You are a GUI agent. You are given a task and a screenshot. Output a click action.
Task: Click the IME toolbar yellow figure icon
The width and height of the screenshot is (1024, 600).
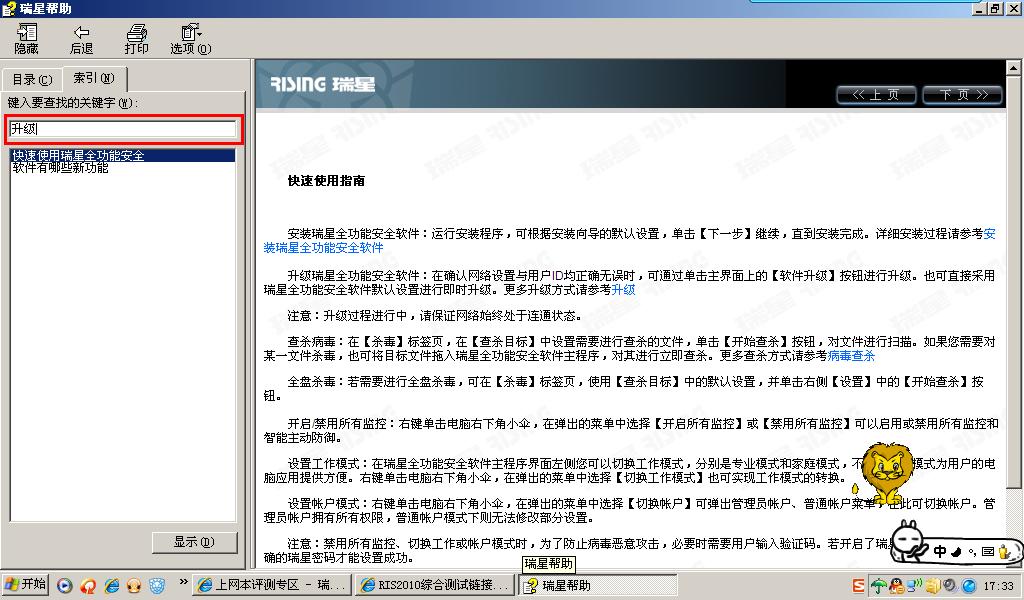pyautogui.click(x=1004, y=552)
